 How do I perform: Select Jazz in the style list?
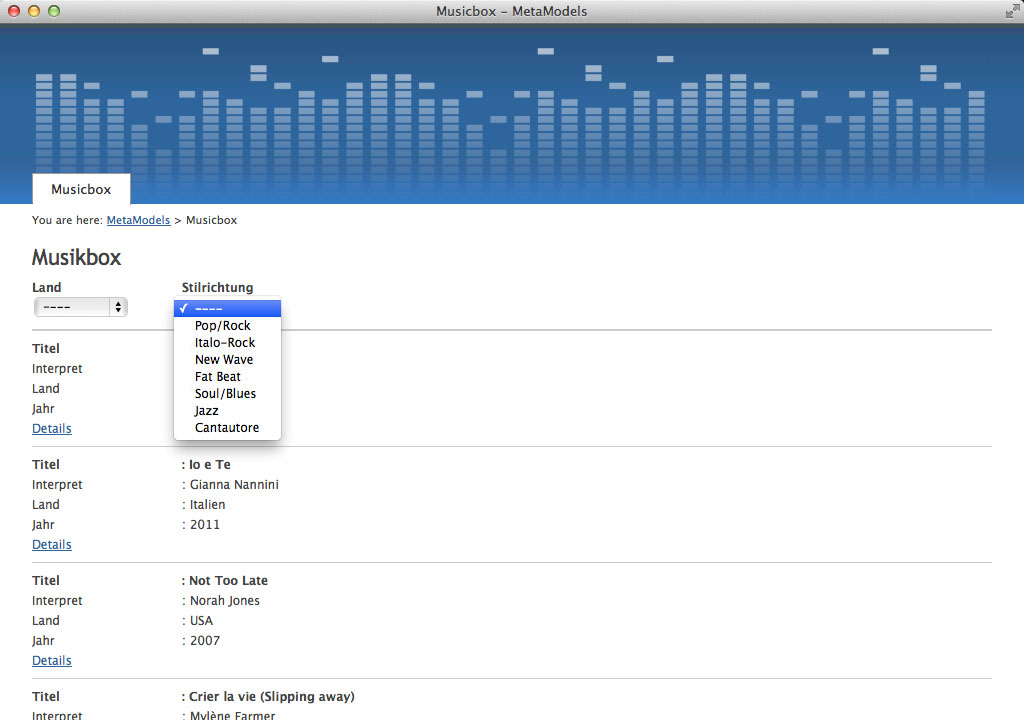tap(207, 411)
